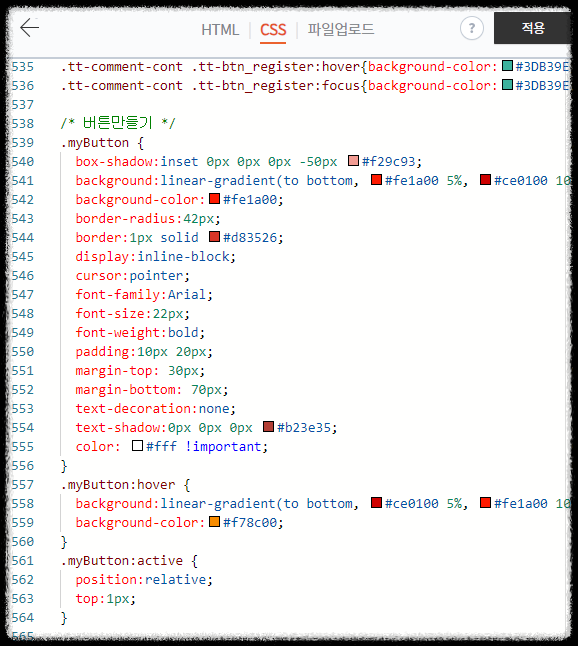Click .myButton:hover selector
The height and width of the screenshot is (646, 578).
(118, 484)
